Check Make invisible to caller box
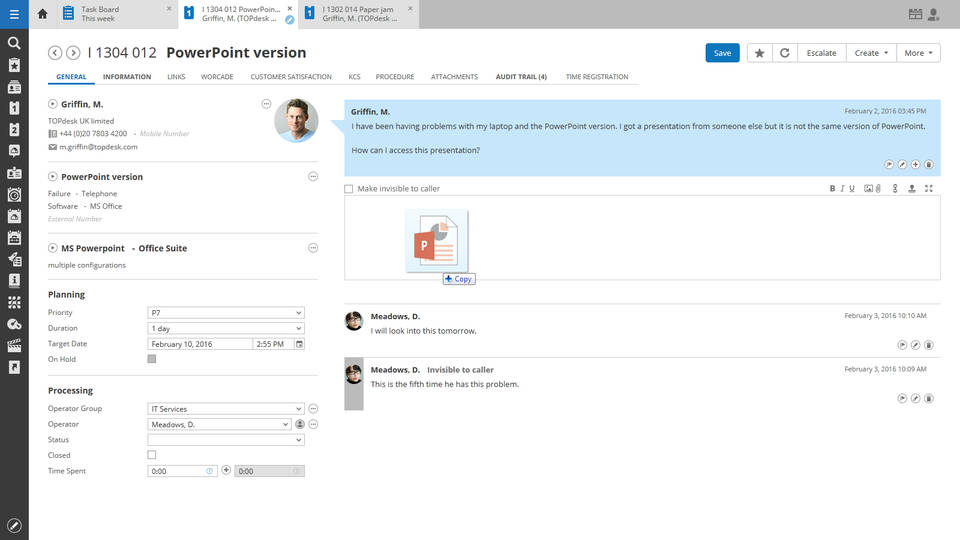The width and height of the screenshot is (960, 540). pos(349,188)
